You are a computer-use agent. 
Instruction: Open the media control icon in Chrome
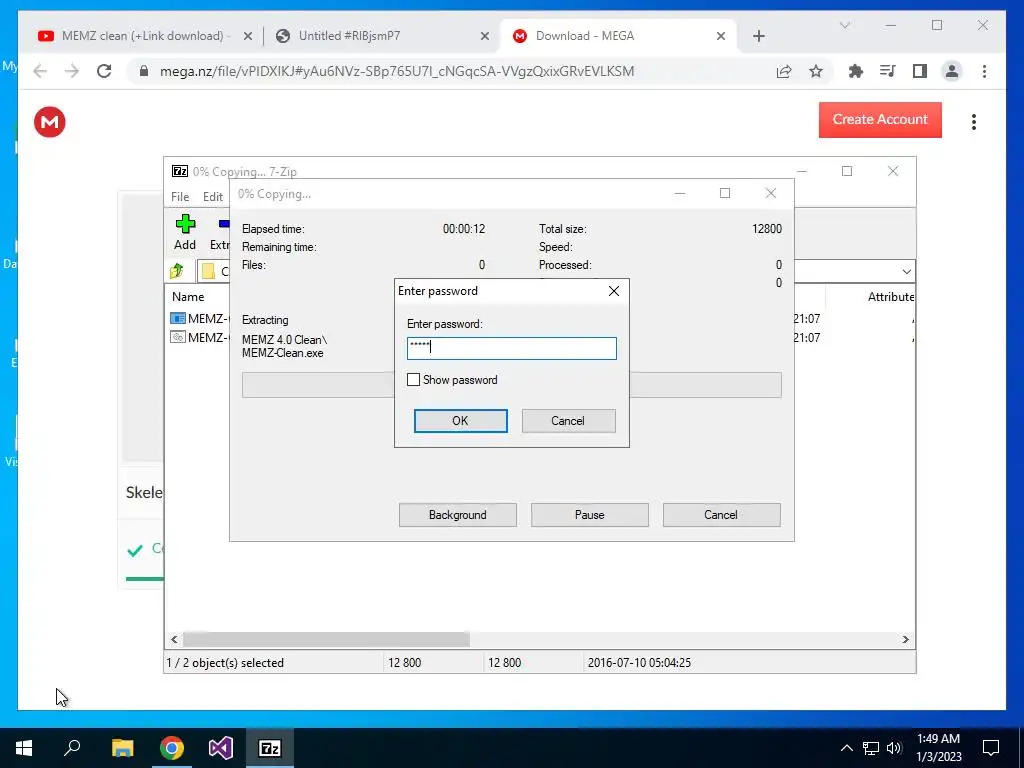(888, 71)
